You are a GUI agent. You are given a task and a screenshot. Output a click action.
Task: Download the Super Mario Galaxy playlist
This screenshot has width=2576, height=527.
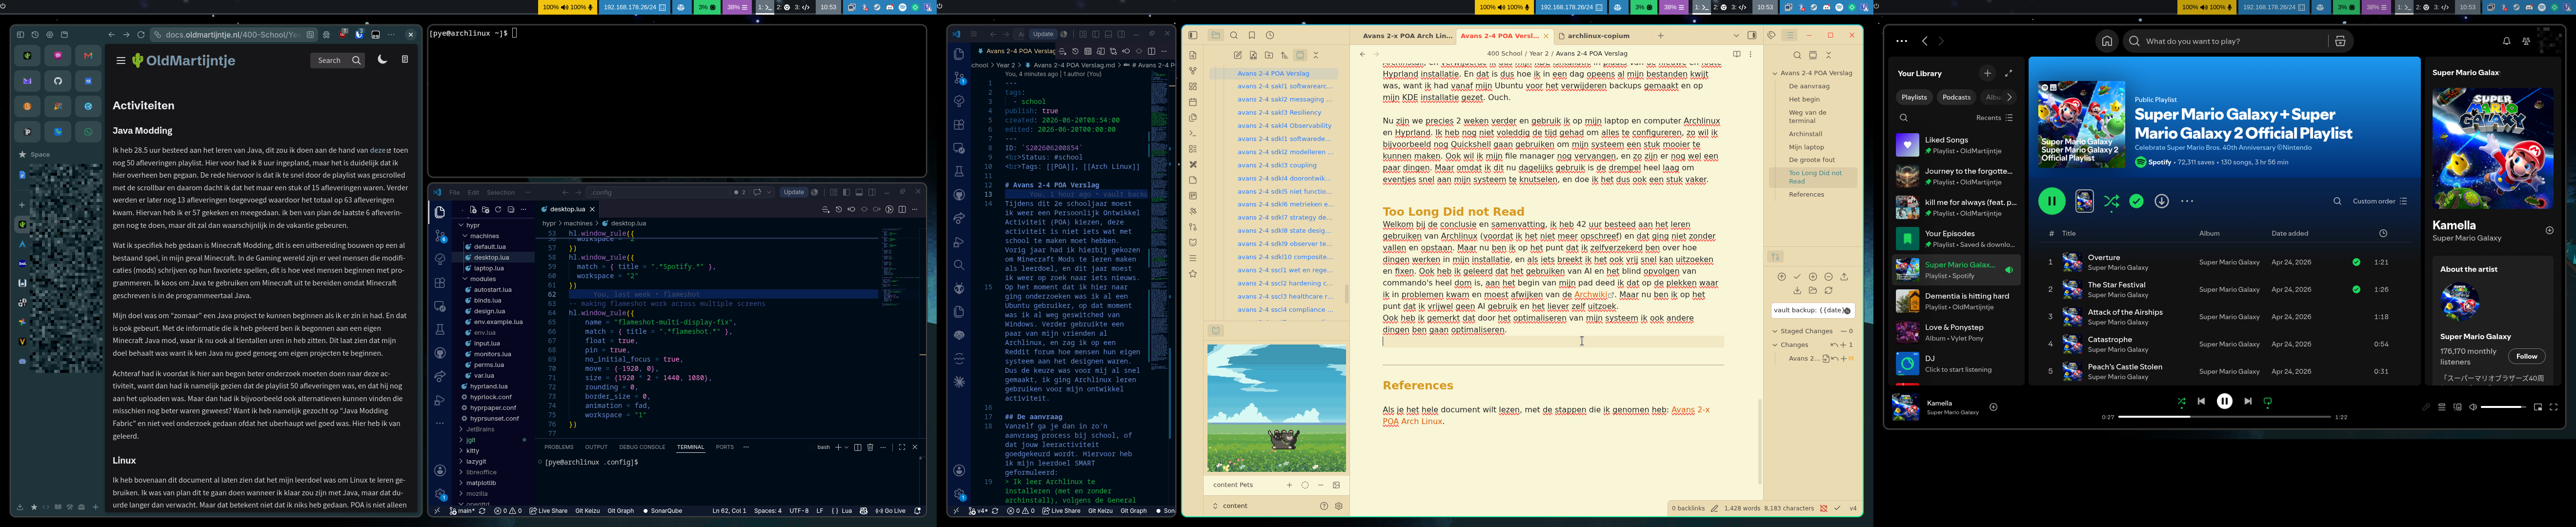pos(2161,201)
